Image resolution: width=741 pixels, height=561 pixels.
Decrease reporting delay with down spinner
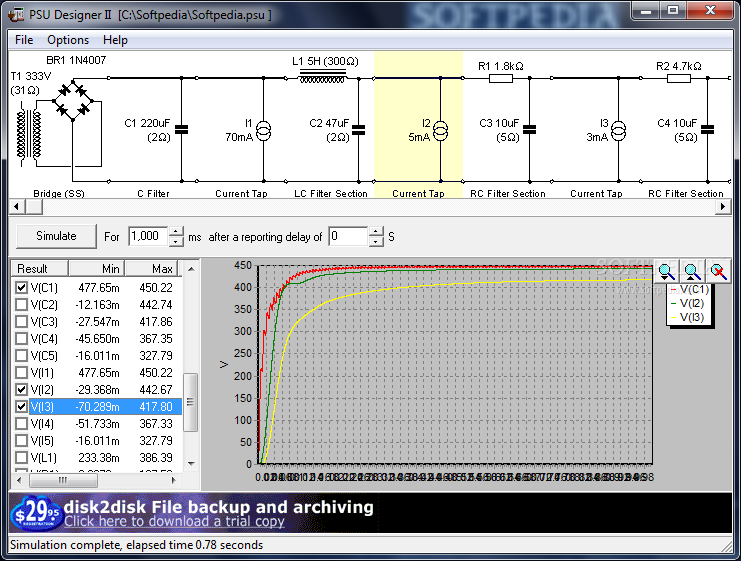pyautogui.click(x=376, y=241)
